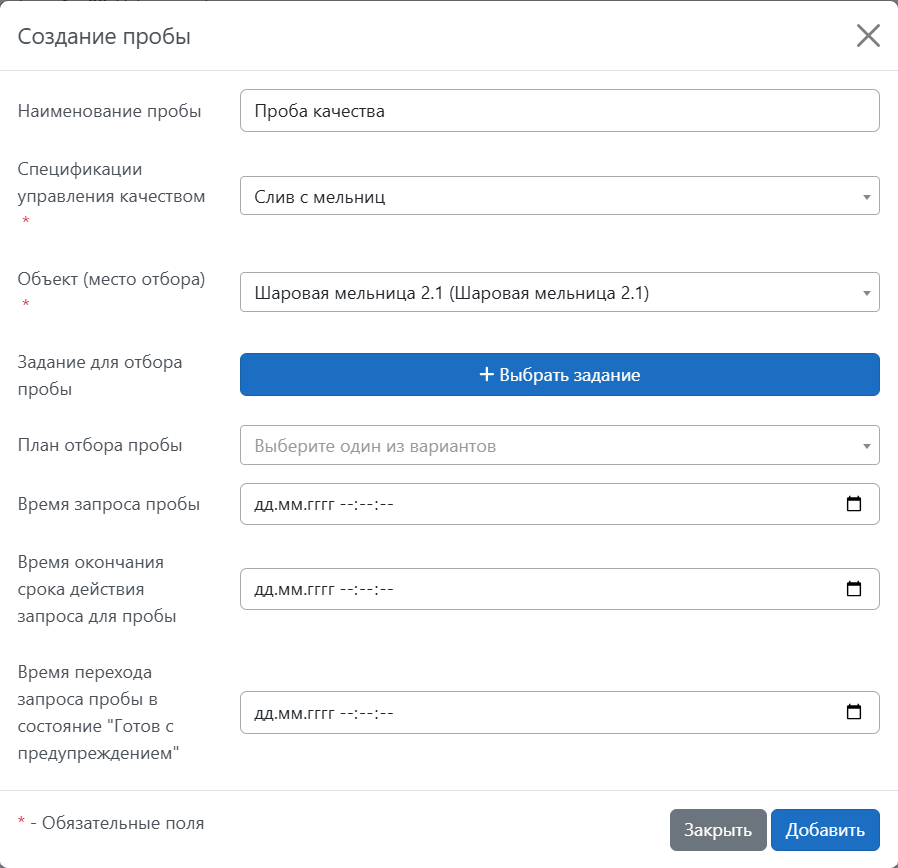The width and height of the screenshot is (898, 868).
Task: Open calendar for "Готов с предупреждением" time field
Action: pos(854,713)
